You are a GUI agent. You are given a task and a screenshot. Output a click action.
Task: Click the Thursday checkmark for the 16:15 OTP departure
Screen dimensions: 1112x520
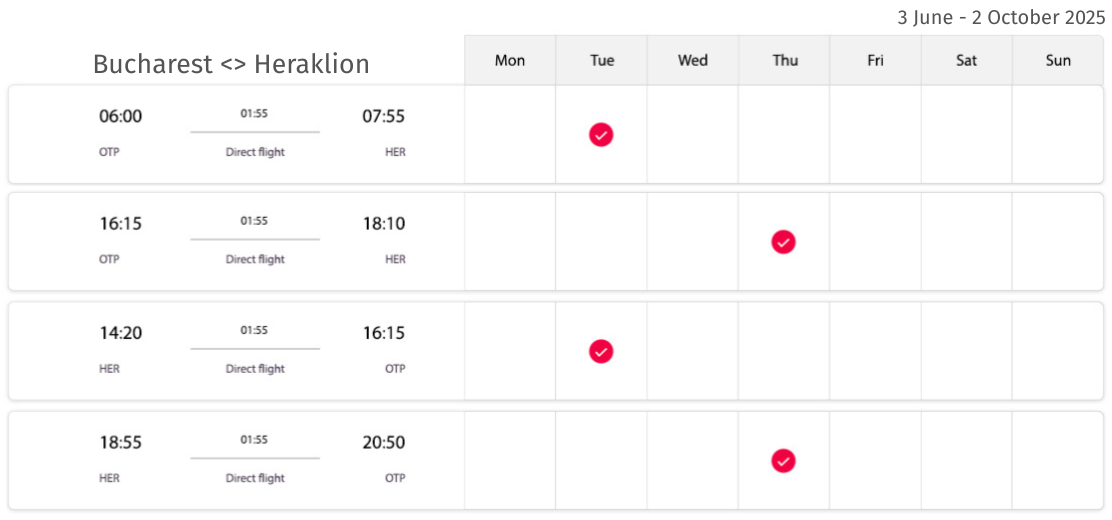click(783, 242)
